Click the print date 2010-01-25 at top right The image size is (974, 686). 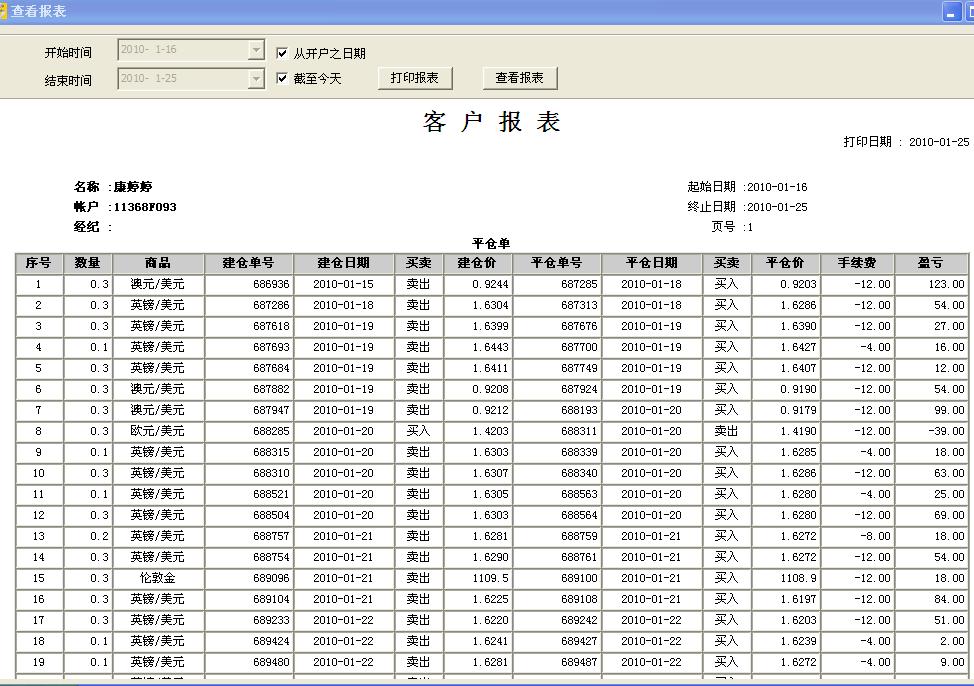[939, 142]
